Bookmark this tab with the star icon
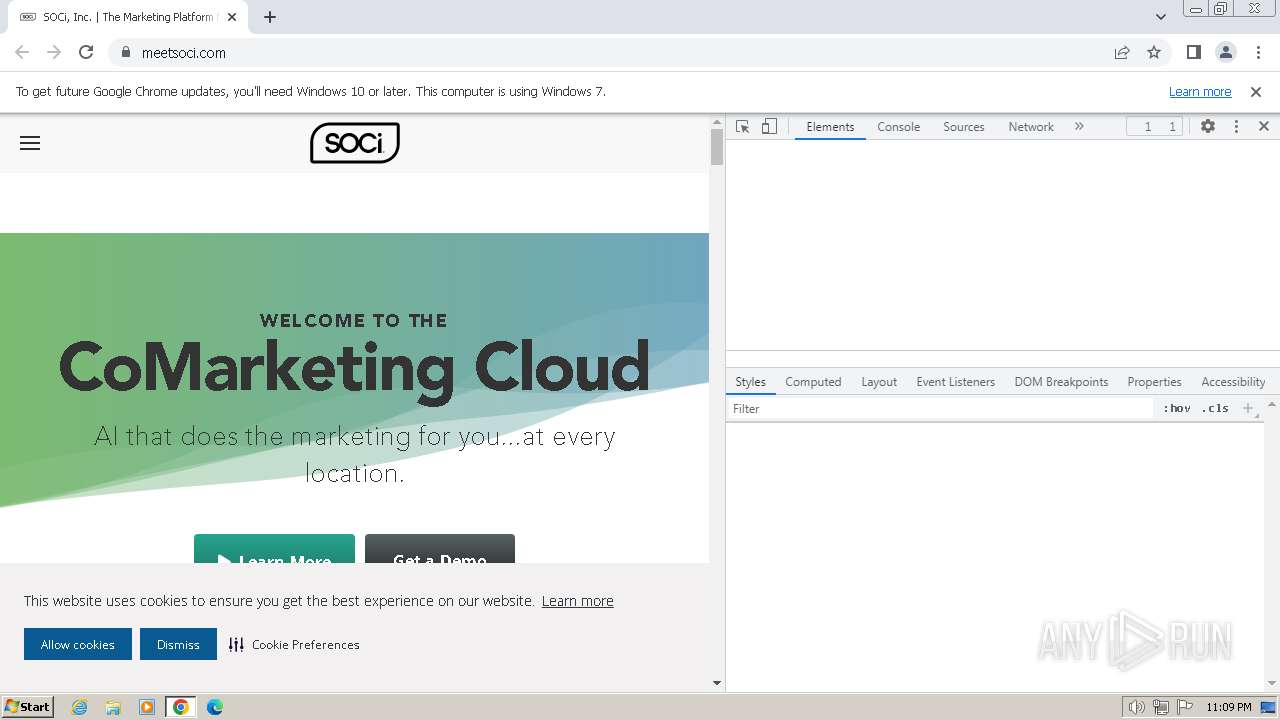This screenshot has width=1280, height=720. tap(1154, 52)
